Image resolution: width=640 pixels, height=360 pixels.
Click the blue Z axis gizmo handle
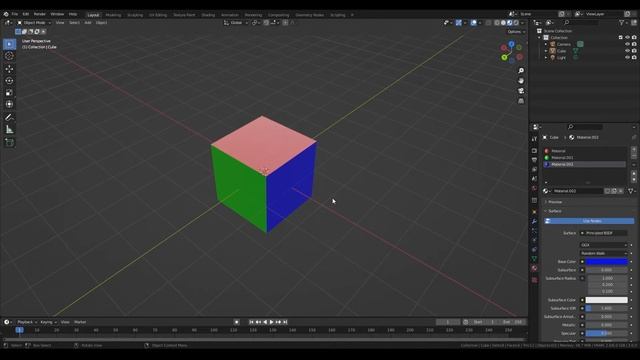pos(511,44)
